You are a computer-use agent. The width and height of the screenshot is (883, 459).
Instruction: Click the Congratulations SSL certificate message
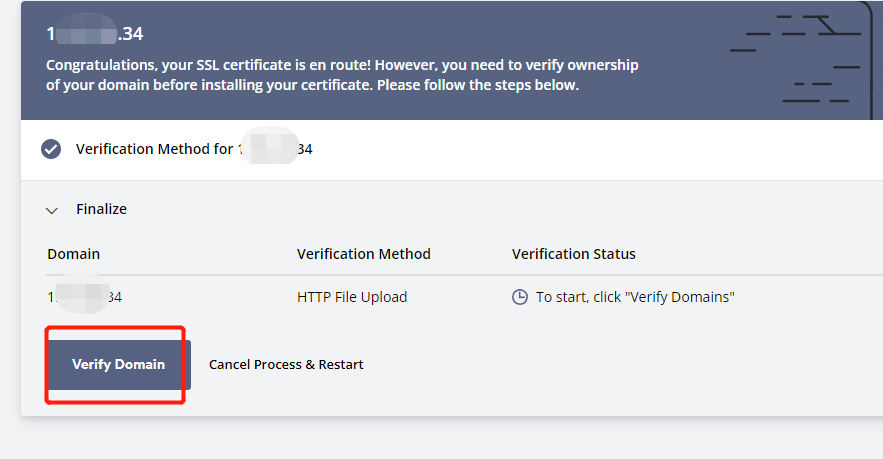342,75
